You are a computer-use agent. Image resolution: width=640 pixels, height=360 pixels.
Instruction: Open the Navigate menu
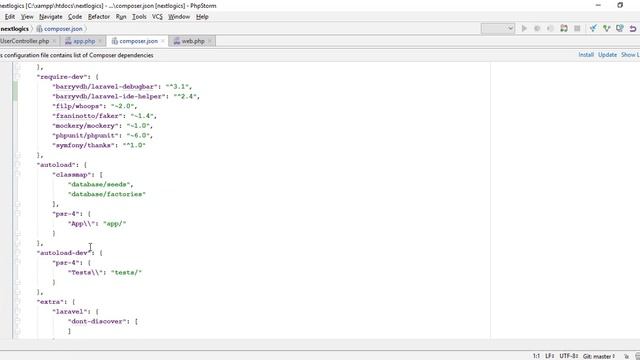(51, 17)
